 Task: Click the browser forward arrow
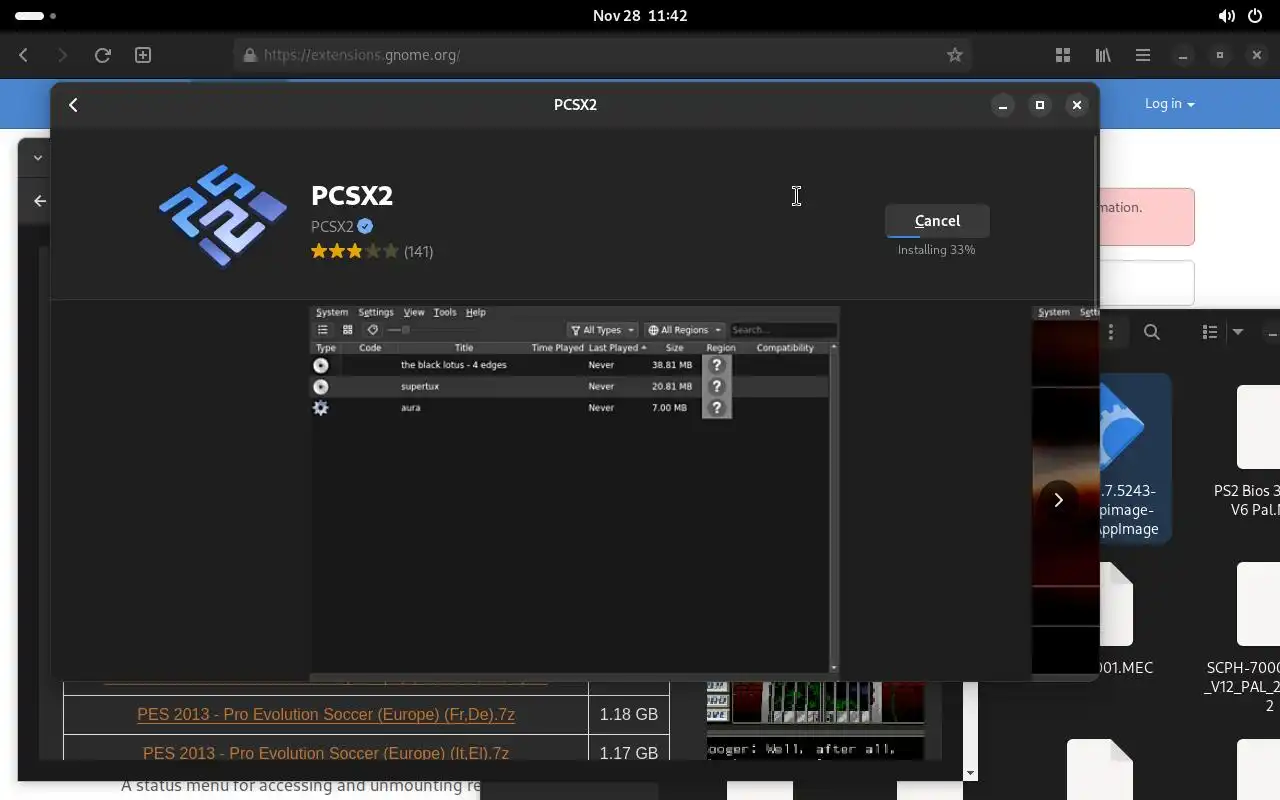tap(62, 56)
